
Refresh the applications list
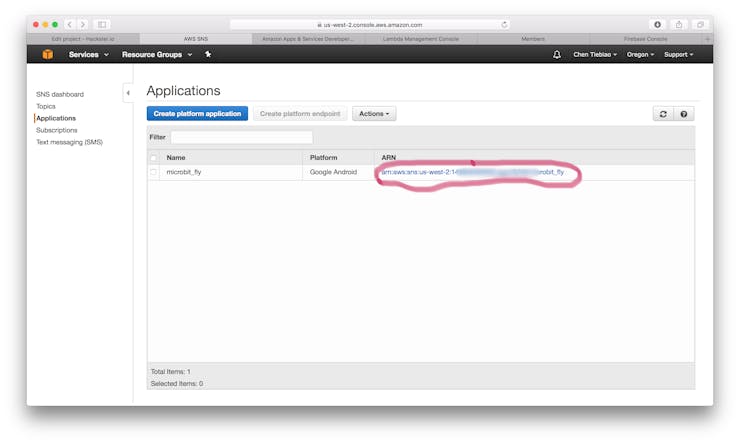663,114
